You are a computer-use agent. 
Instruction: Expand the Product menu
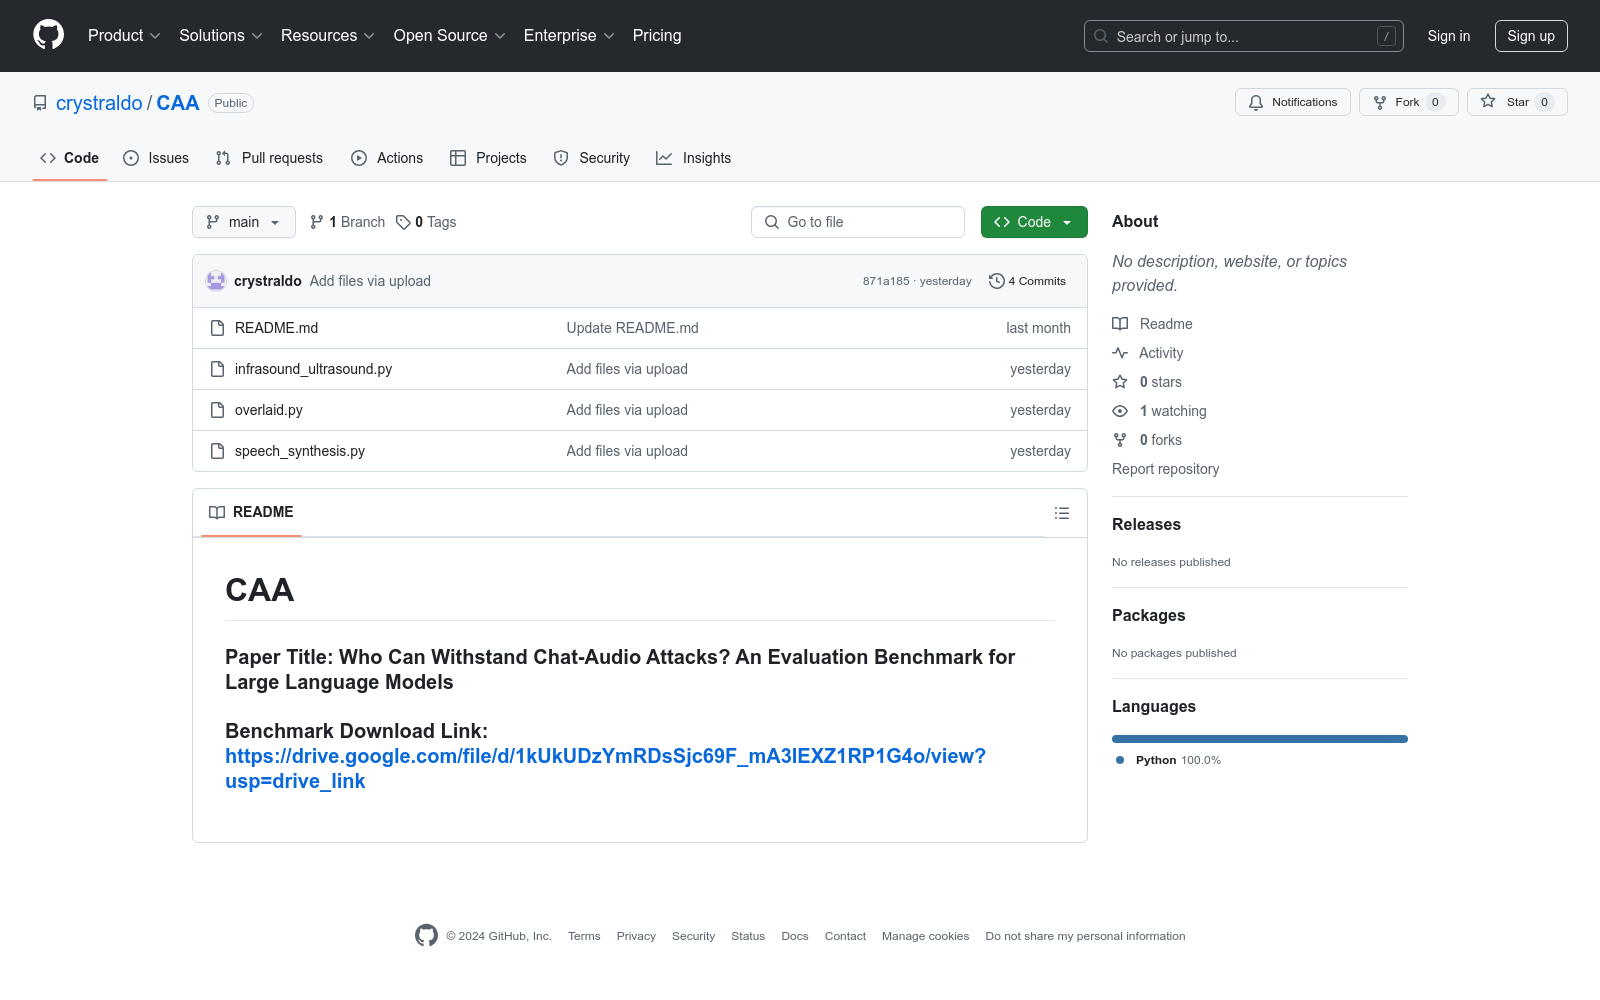pos(124,36)
